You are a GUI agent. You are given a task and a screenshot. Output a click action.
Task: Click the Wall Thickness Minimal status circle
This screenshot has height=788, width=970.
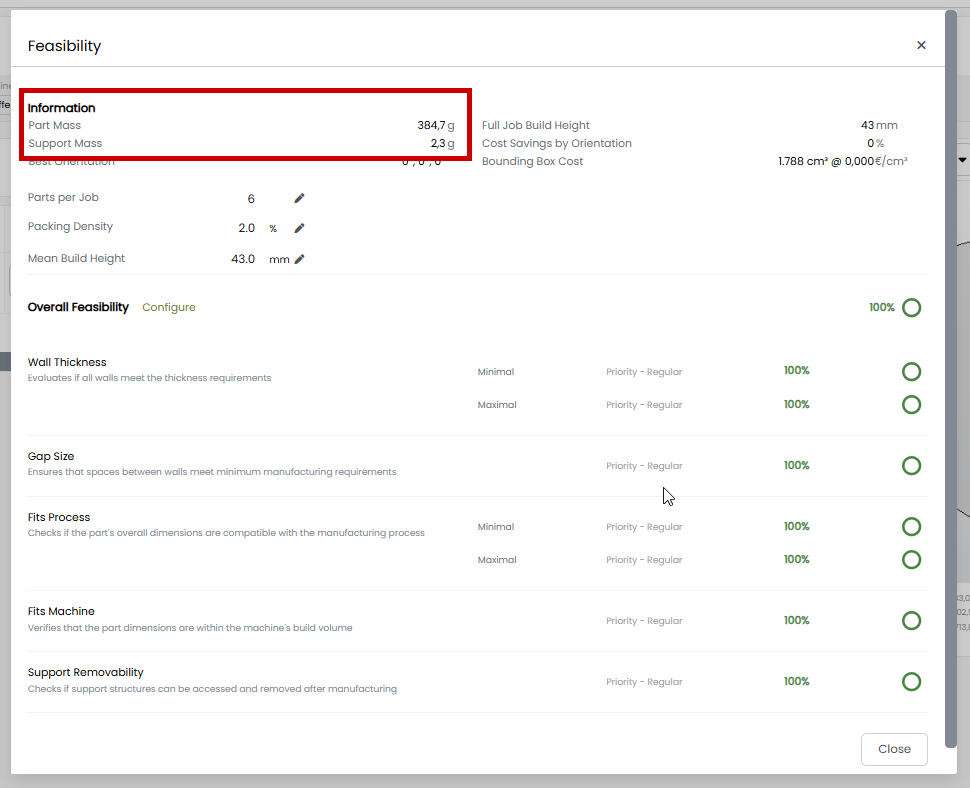pyautogui.click(x=911, y=372)
